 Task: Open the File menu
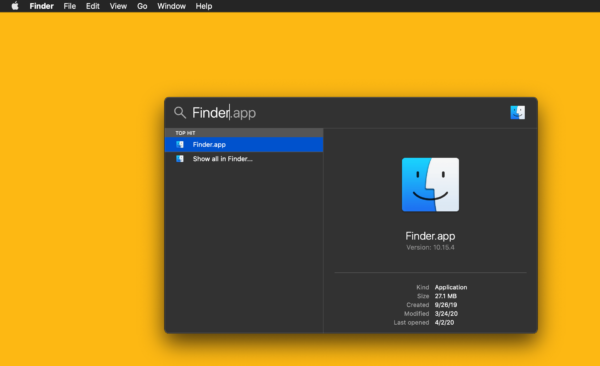tap(70, 6)
